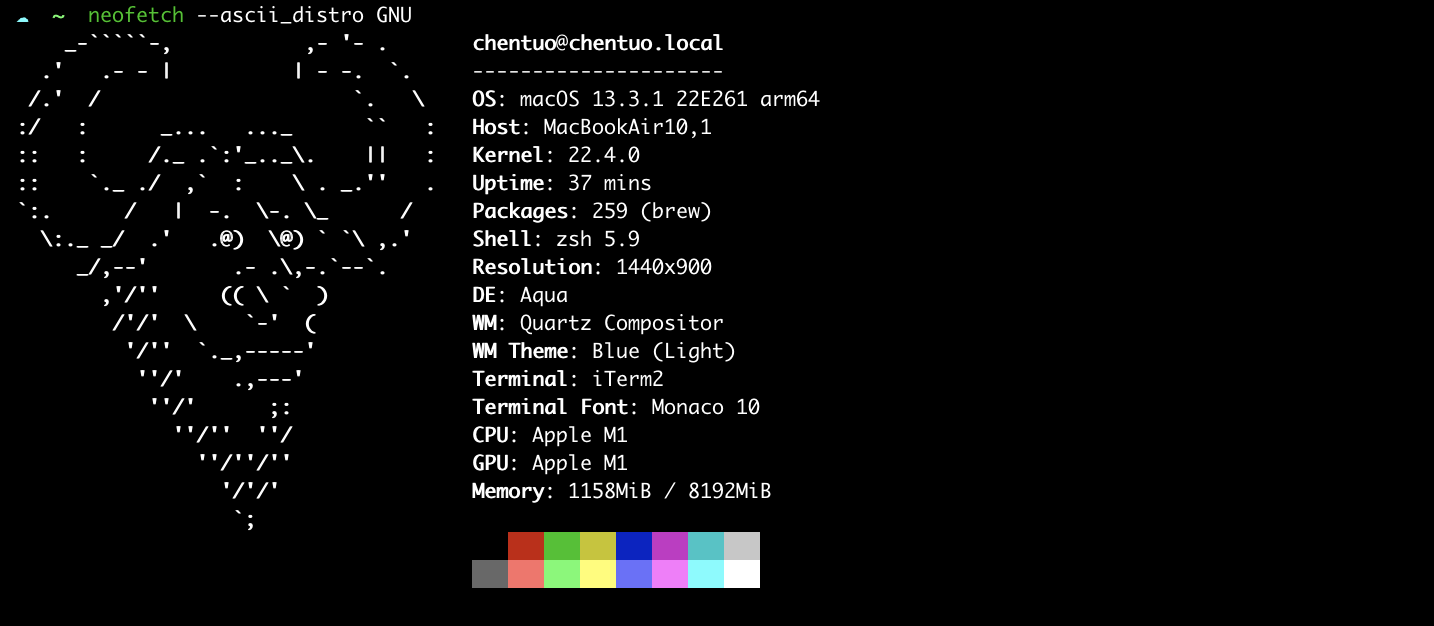The image size is (1434, 626).
Task: Click the Memory 1158MiB / 8192MiB line
Action: [x=621, y=491]
